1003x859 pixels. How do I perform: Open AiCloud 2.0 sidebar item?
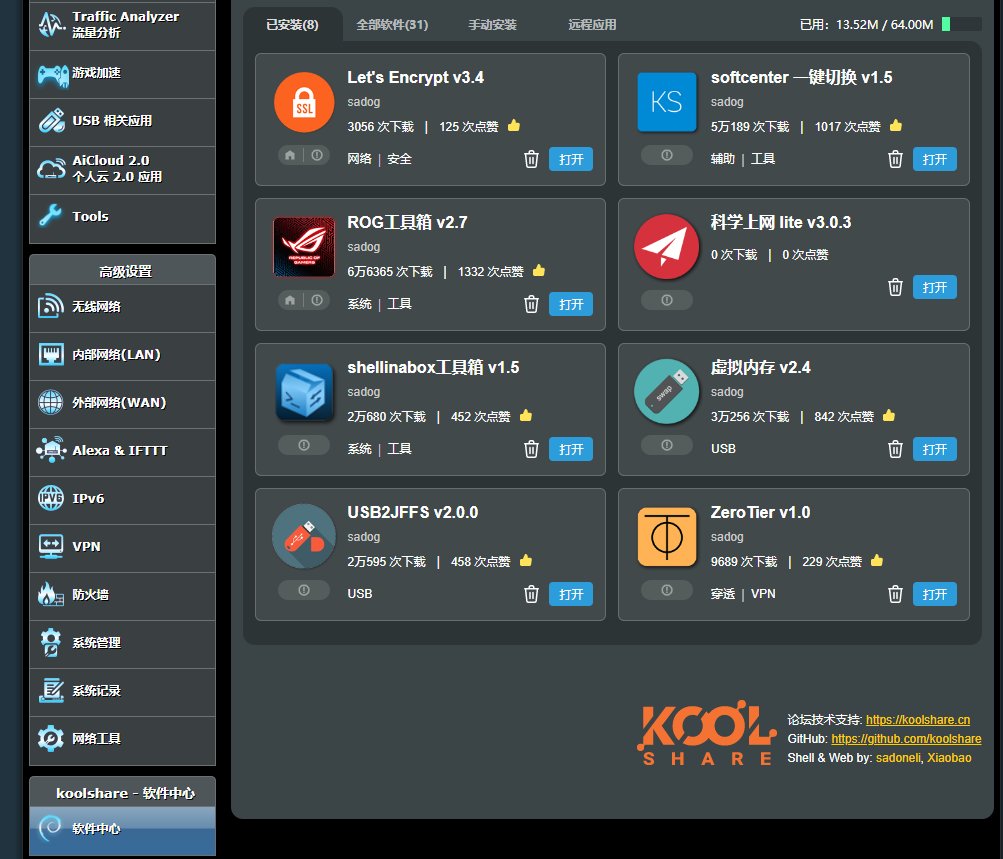pyautogui.click(x=122, y=170)
